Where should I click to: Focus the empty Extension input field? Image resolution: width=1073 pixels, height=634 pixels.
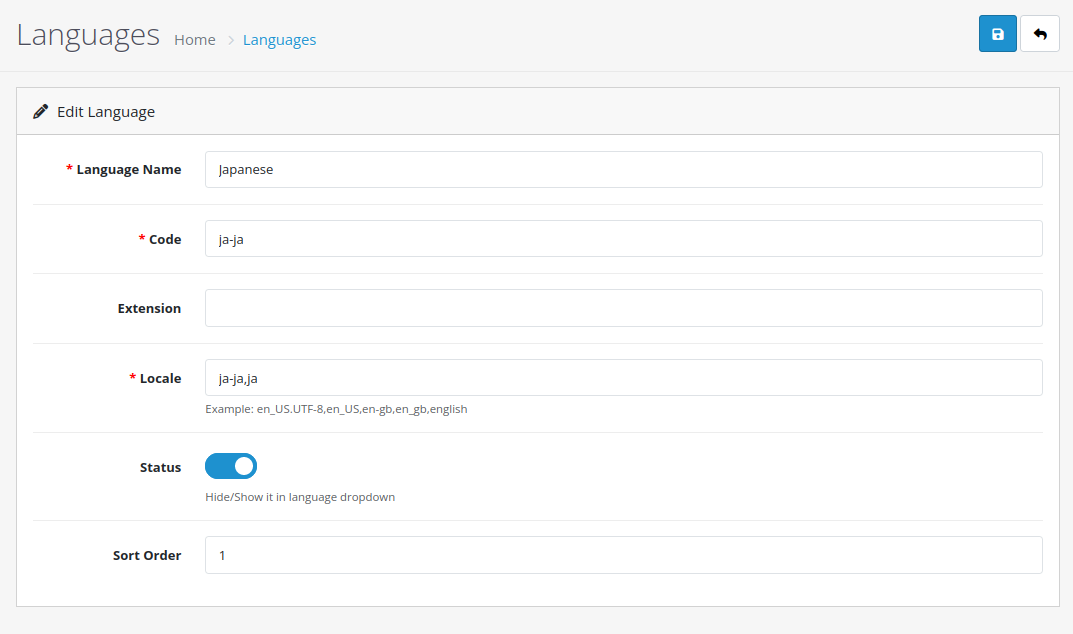click(x=623, y=308)
